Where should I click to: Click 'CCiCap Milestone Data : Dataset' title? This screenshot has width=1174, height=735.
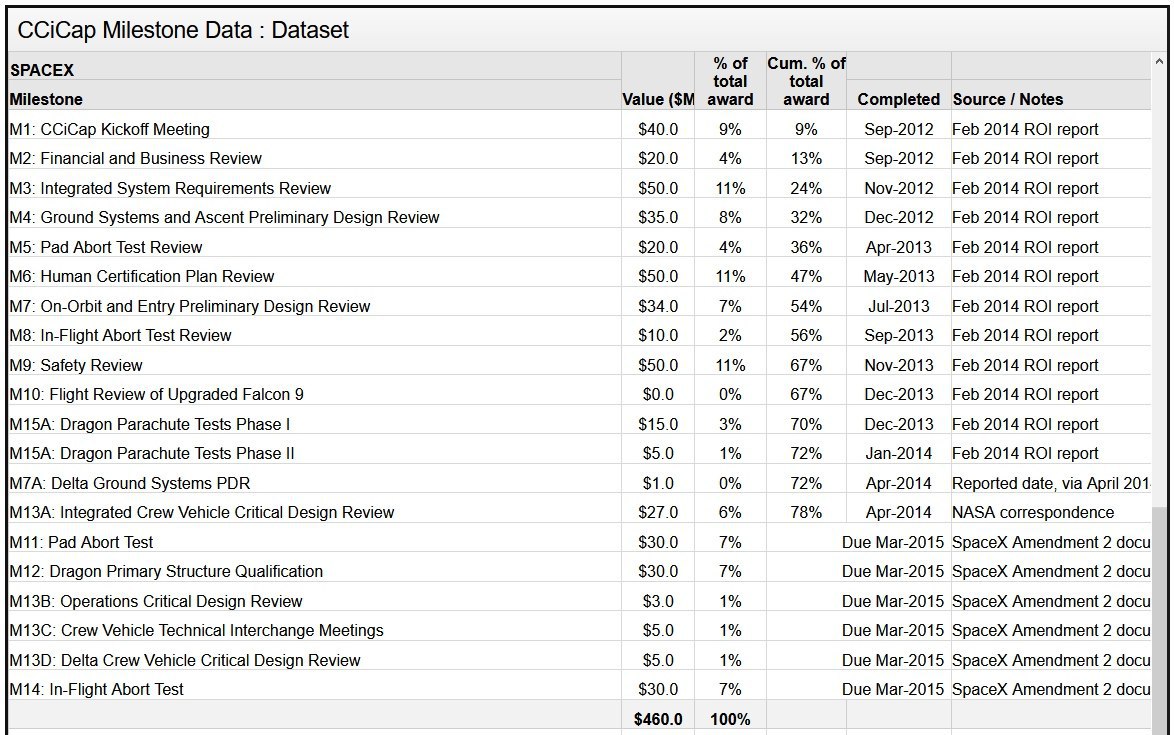183,30
